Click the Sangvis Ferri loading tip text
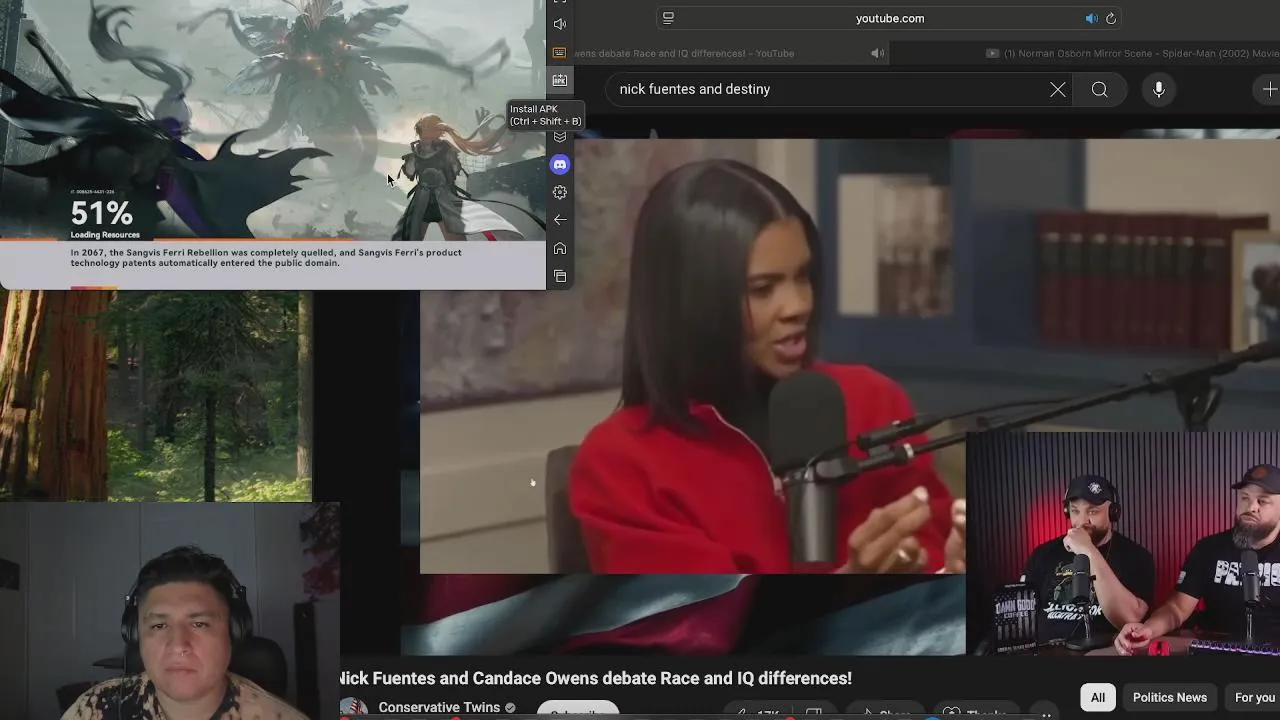The width and height of the screenshot is (1280, 720). coord(266,257)
